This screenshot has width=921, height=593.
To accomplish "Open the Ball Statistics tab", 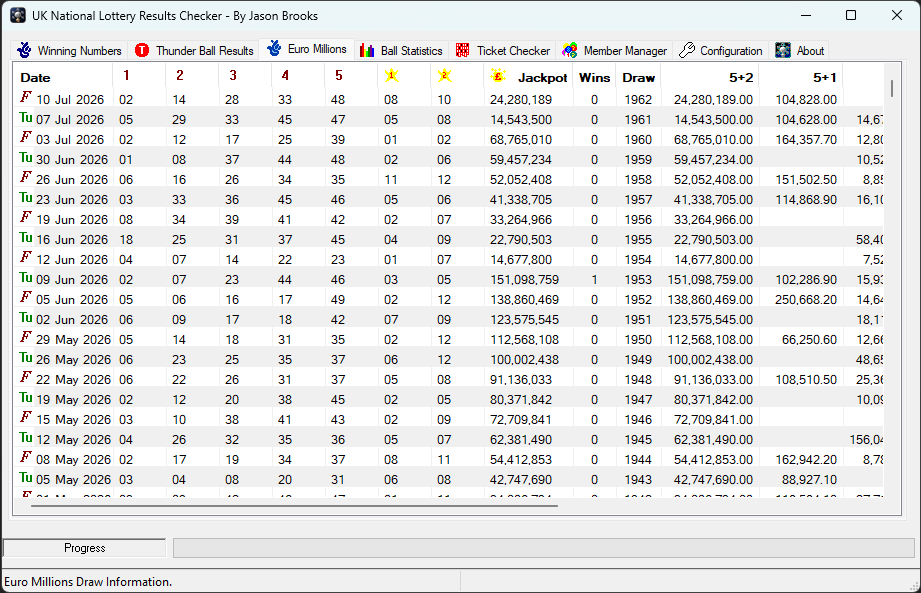I will coord(401,50).
